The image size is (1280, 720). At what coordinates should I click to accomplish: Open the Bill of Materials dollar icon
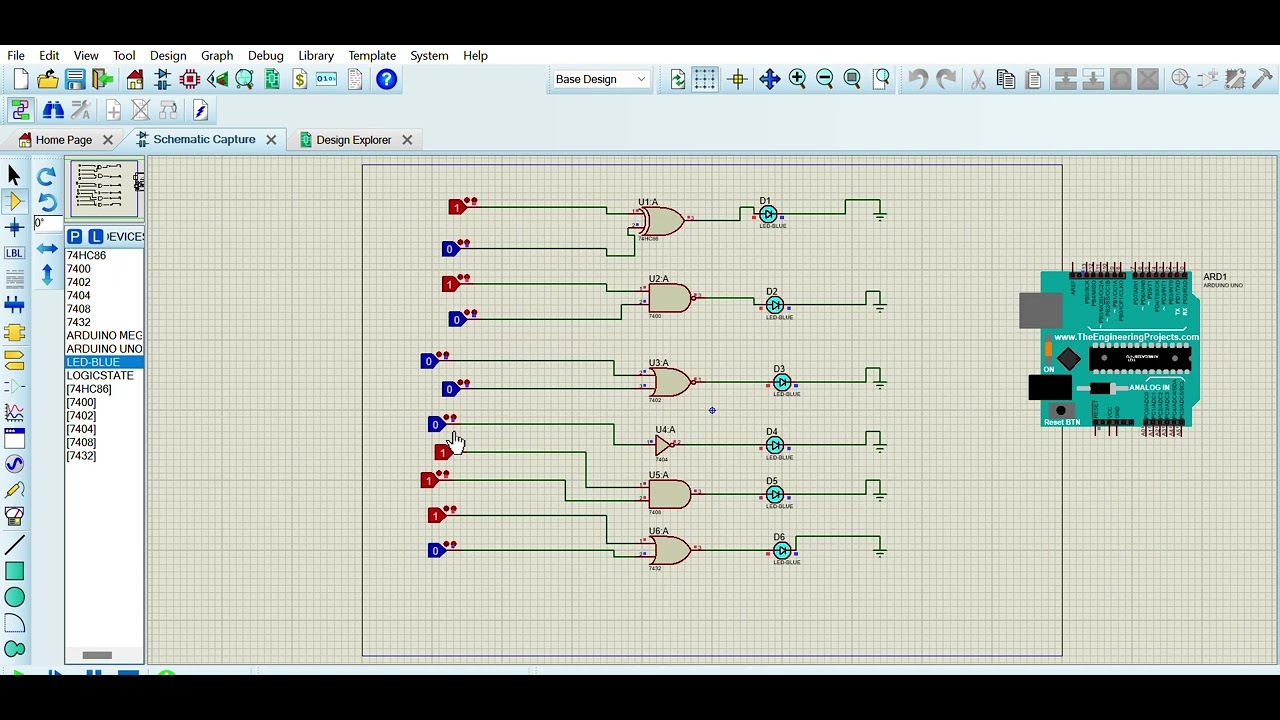[x=299, y=79]
